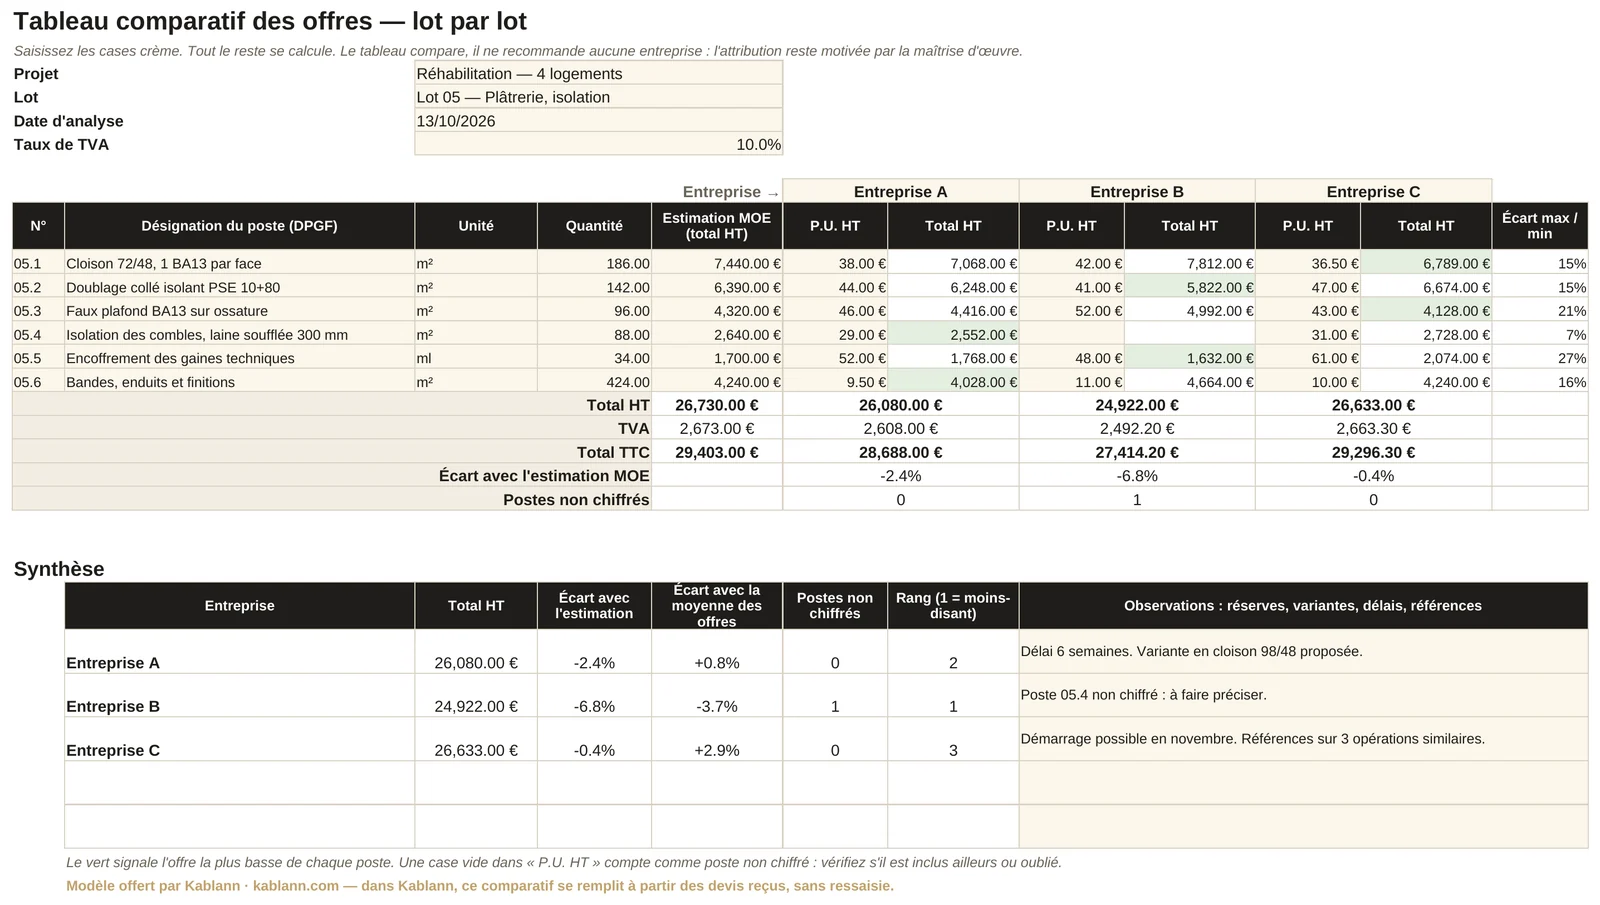Select quantity cell 424.00

click(x=594, y=382)
